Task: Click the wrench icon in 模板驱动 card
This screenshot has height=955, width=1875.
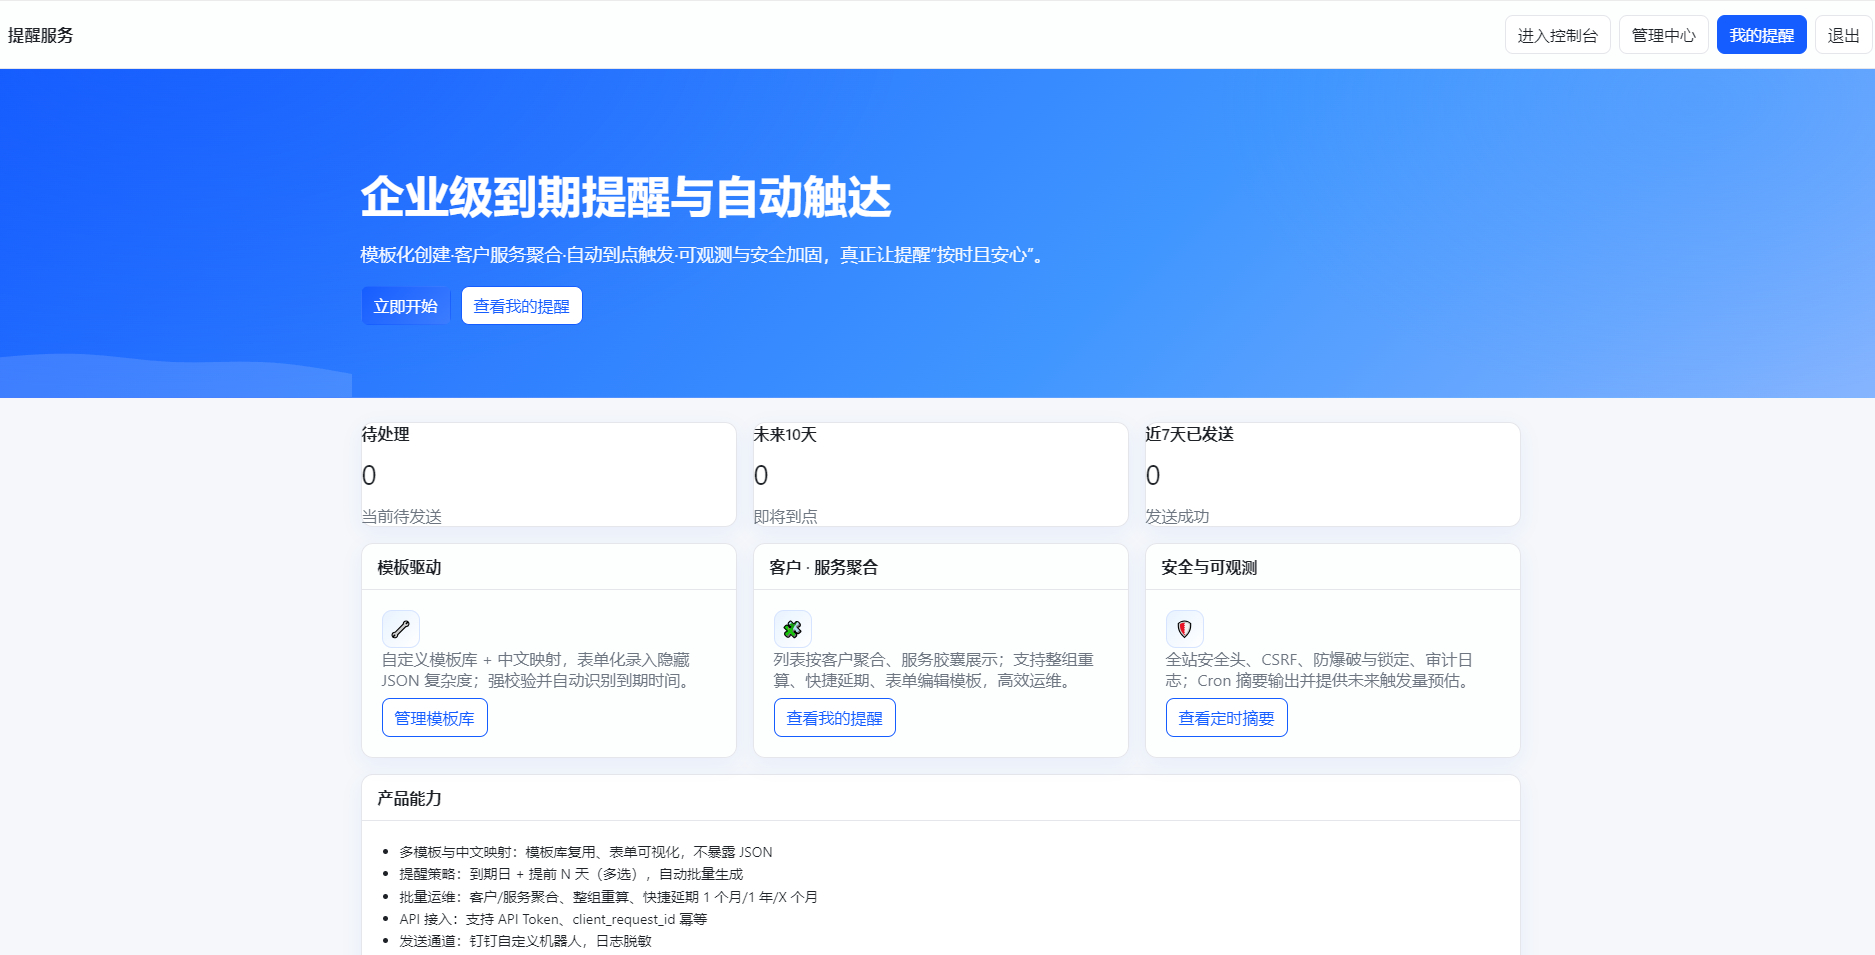Action: (x=400, y=629)
